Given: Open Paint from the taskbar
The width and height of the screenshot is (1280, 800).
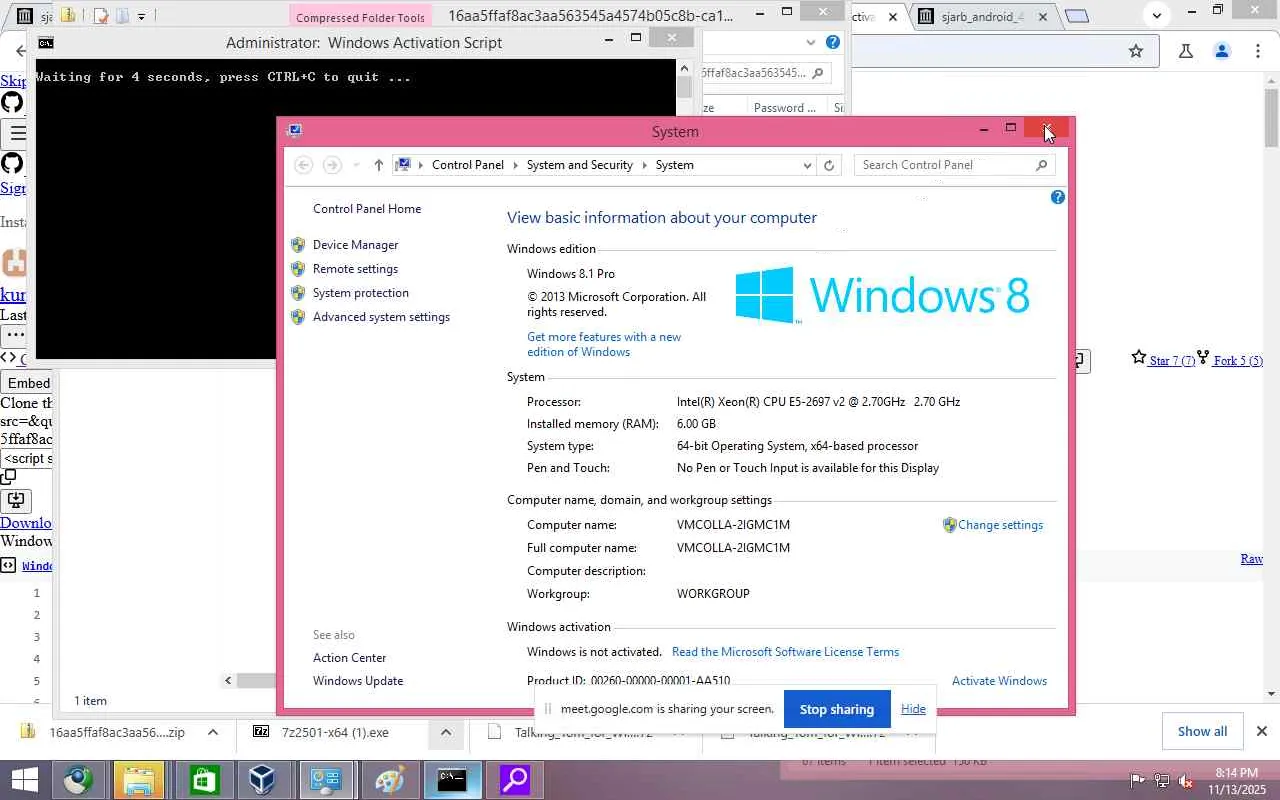Looking at the screenshot, I should 389,780.
